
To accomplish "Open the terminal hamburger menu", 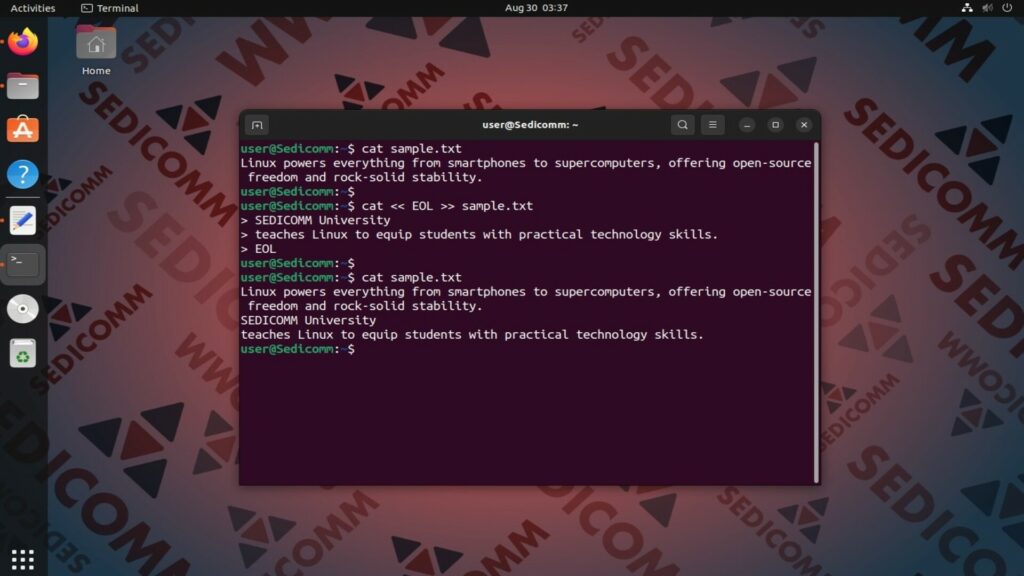I will pos(712,125).
